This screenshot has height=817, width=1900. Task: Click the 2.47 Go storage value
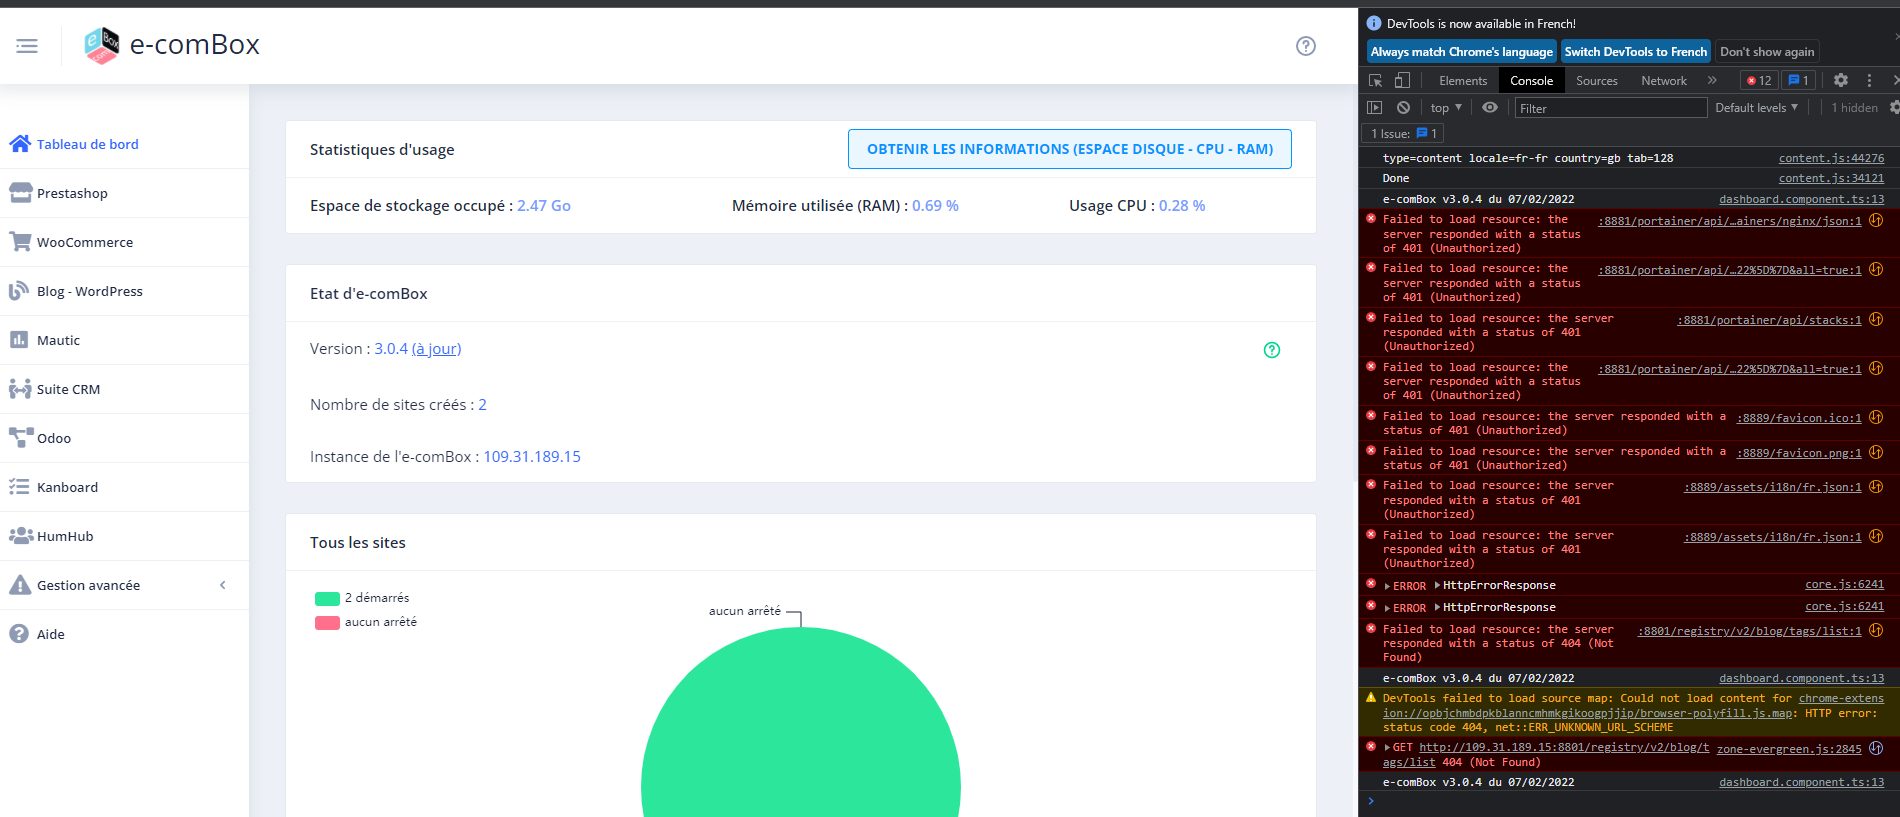coord(544,206)
